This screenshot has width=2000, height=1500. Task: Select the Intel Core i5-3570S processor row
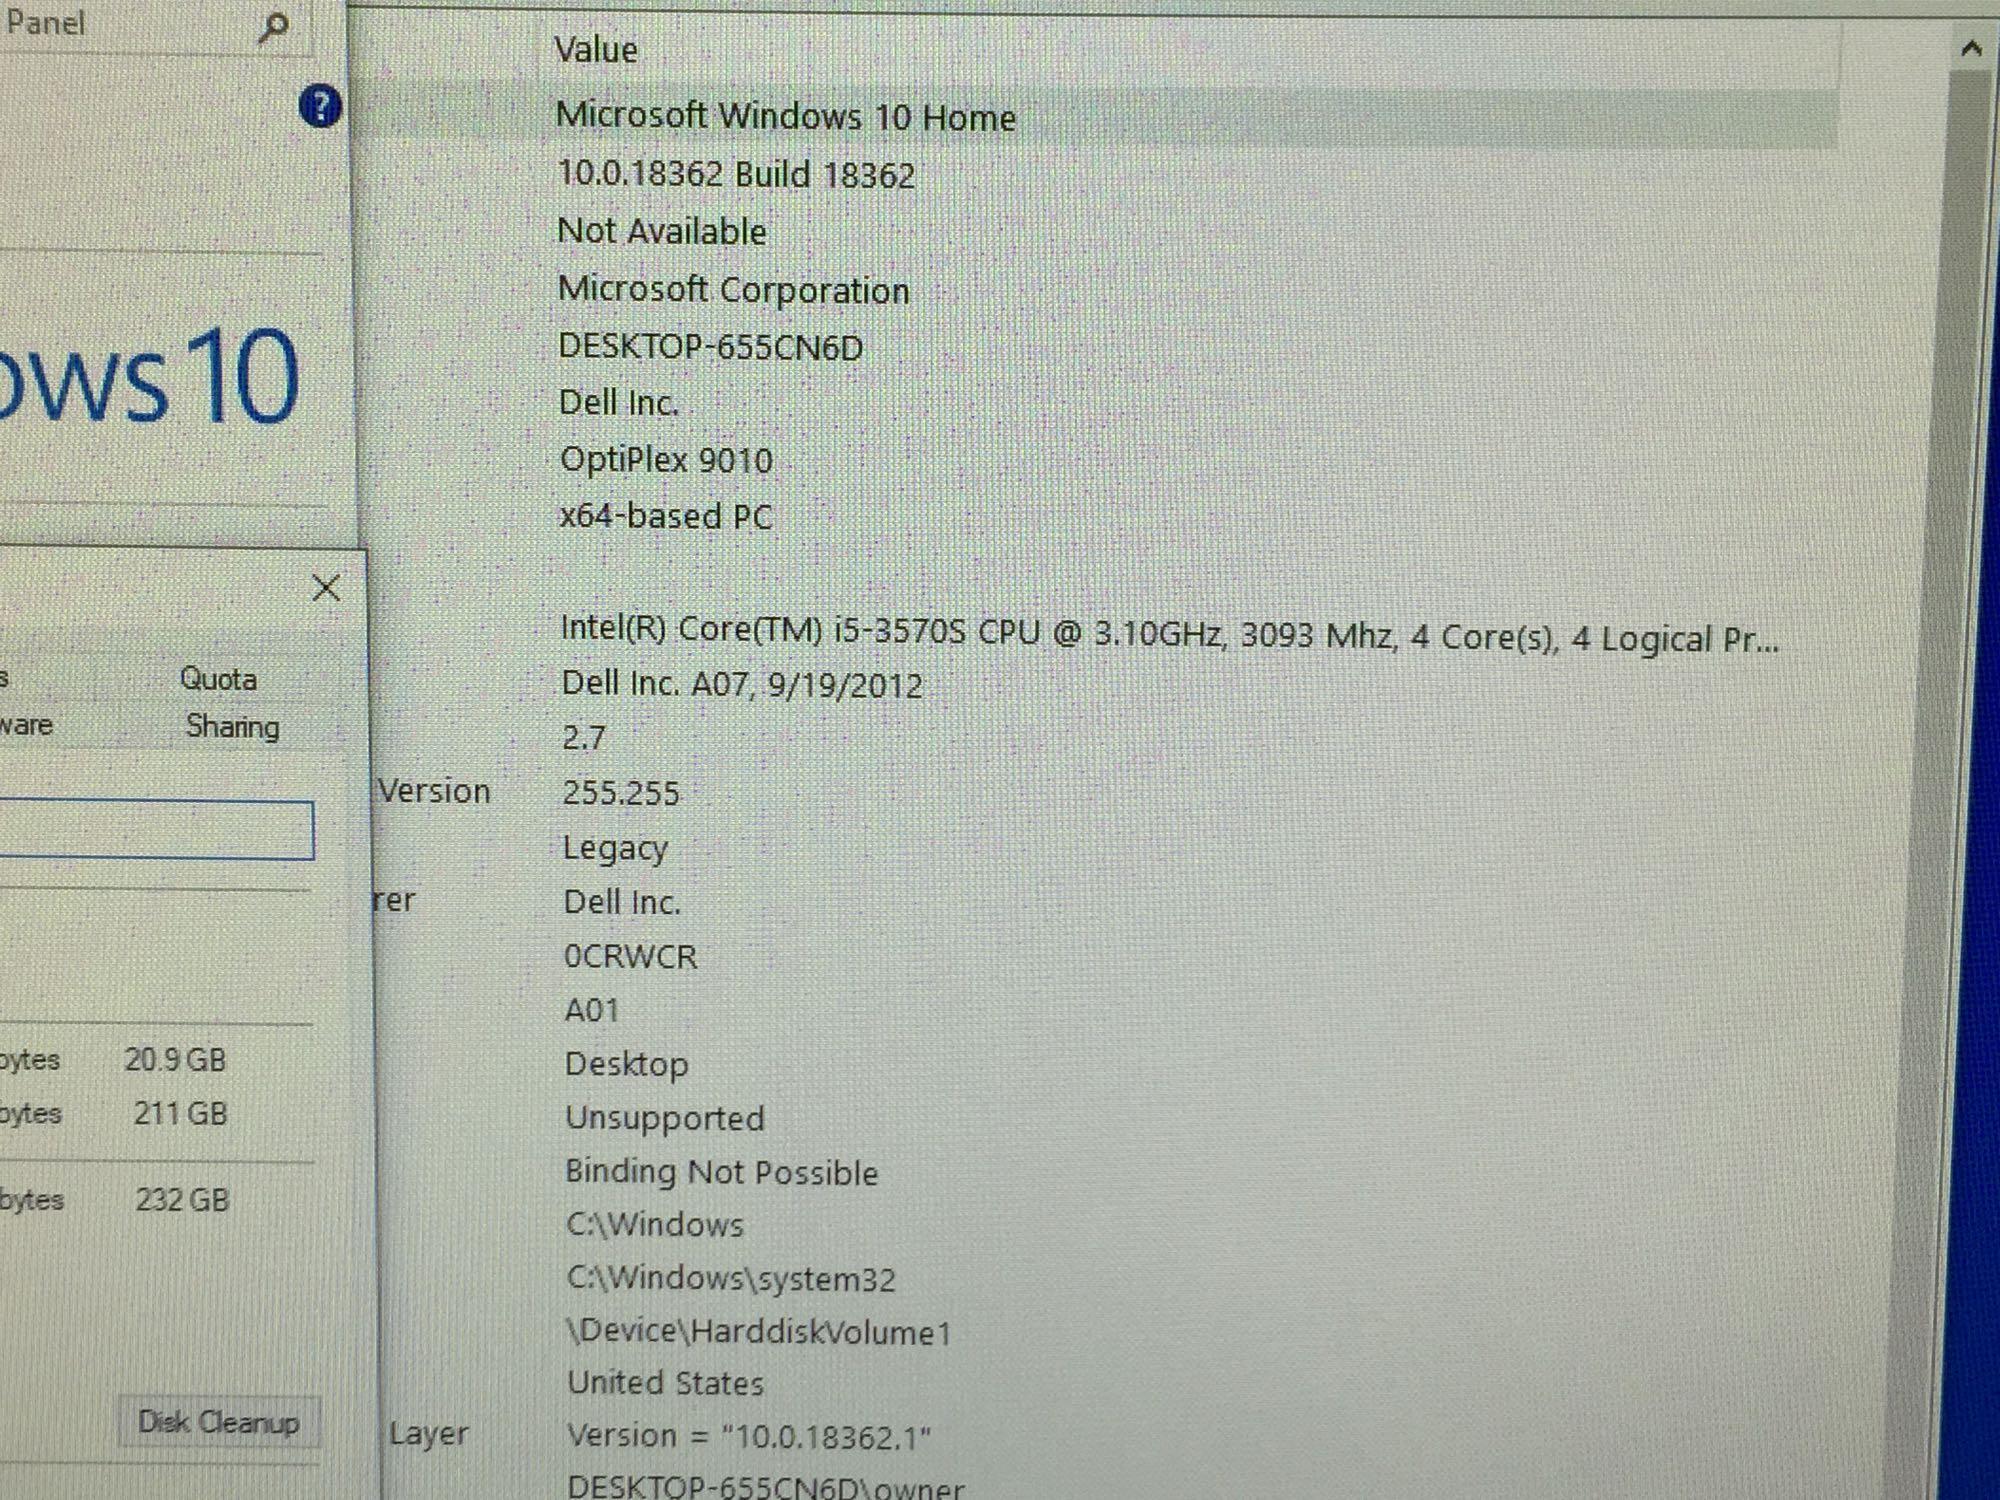[x=1170, y=634]
